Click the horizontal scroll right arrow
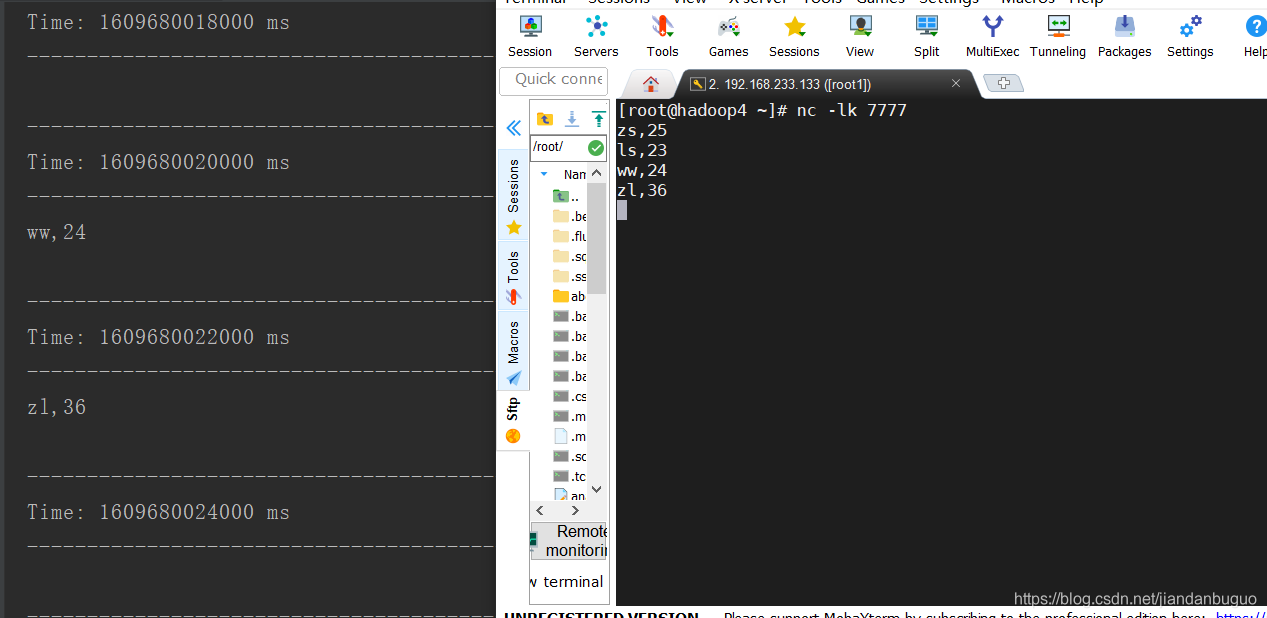The width and height of the screenshot is (1267, 618). [577, 511]
